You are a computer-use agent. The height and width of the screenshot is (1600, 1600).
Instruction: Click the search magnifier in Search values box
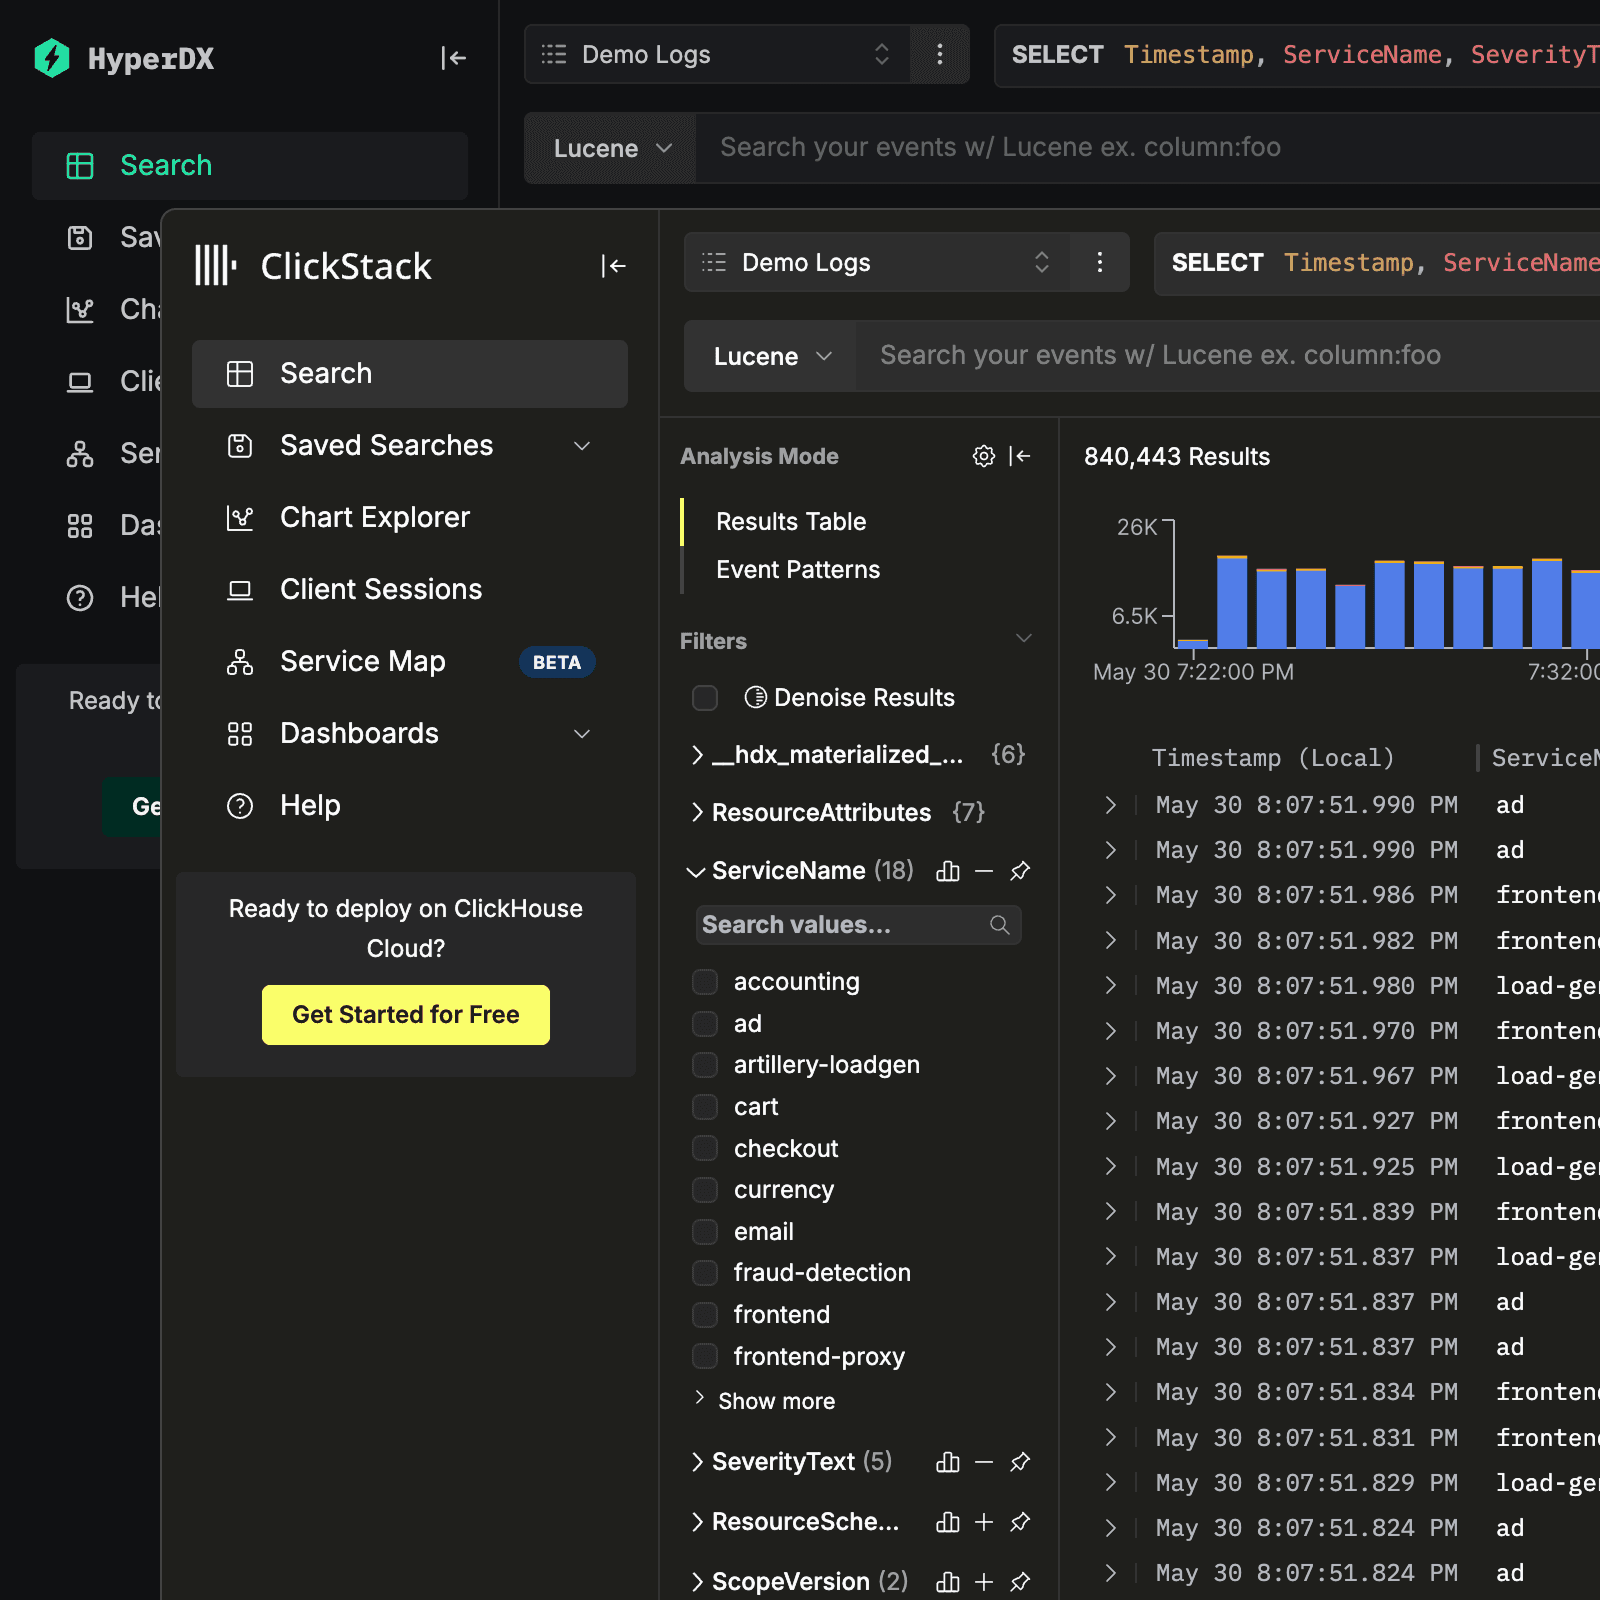(x=999, y=925)
